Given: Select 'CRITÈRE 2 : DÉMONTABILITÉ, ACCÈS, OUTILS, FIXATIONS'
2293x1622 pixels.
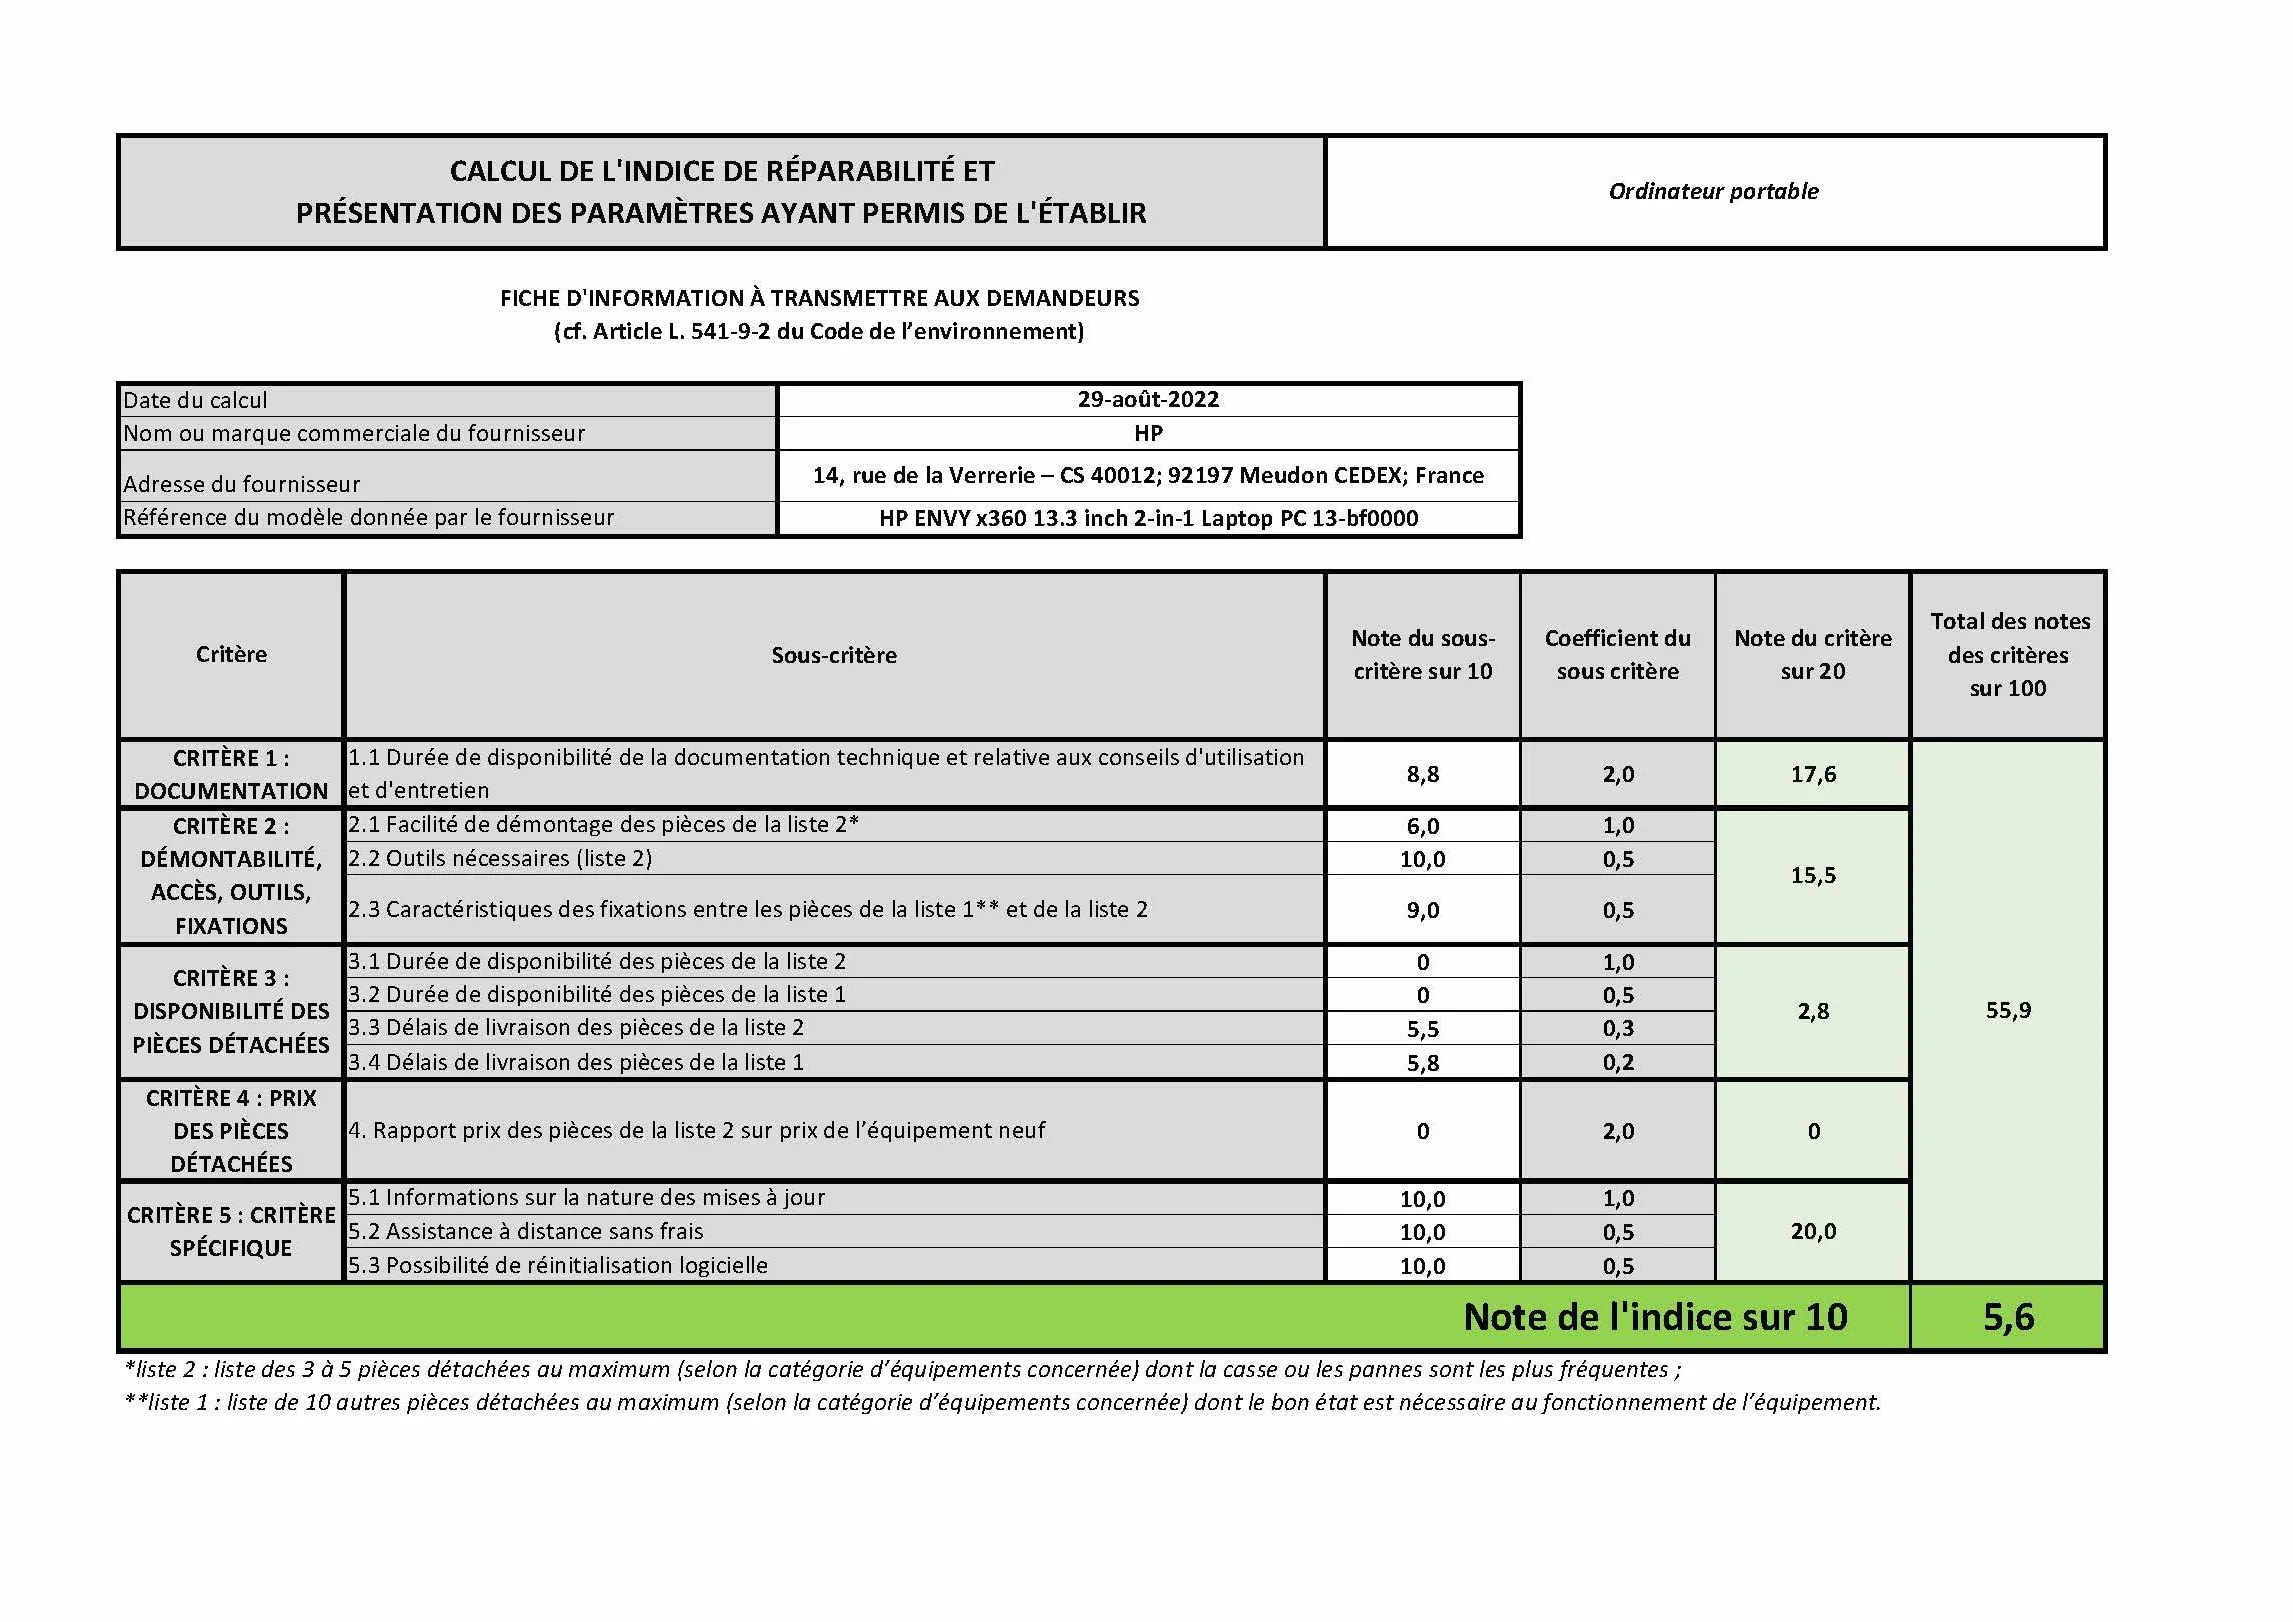Looking at the screenshot, I should (231, 876).
